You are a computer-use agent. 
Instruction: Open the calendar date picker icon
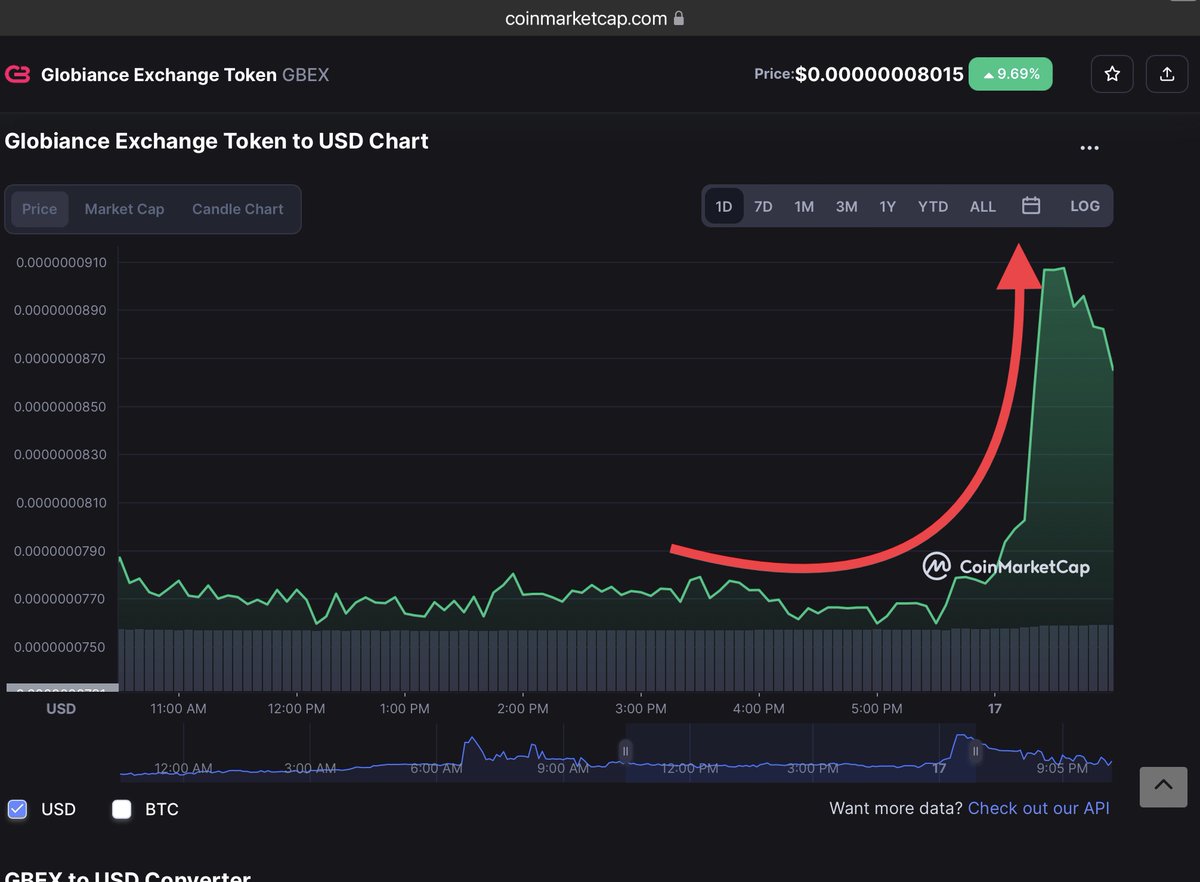click(x=1031, y=205)
